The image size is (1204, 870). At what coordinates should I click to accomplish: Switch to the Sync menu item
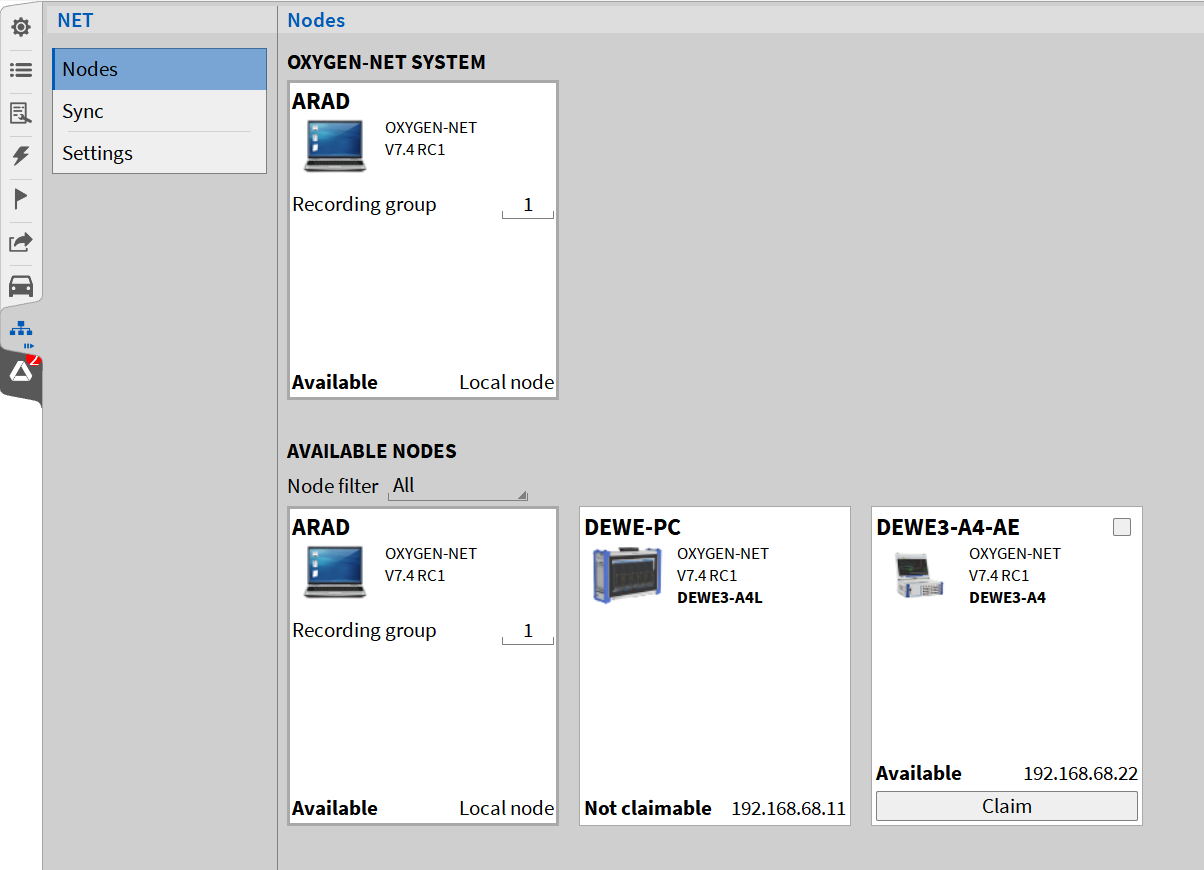[x=160, y=111]
